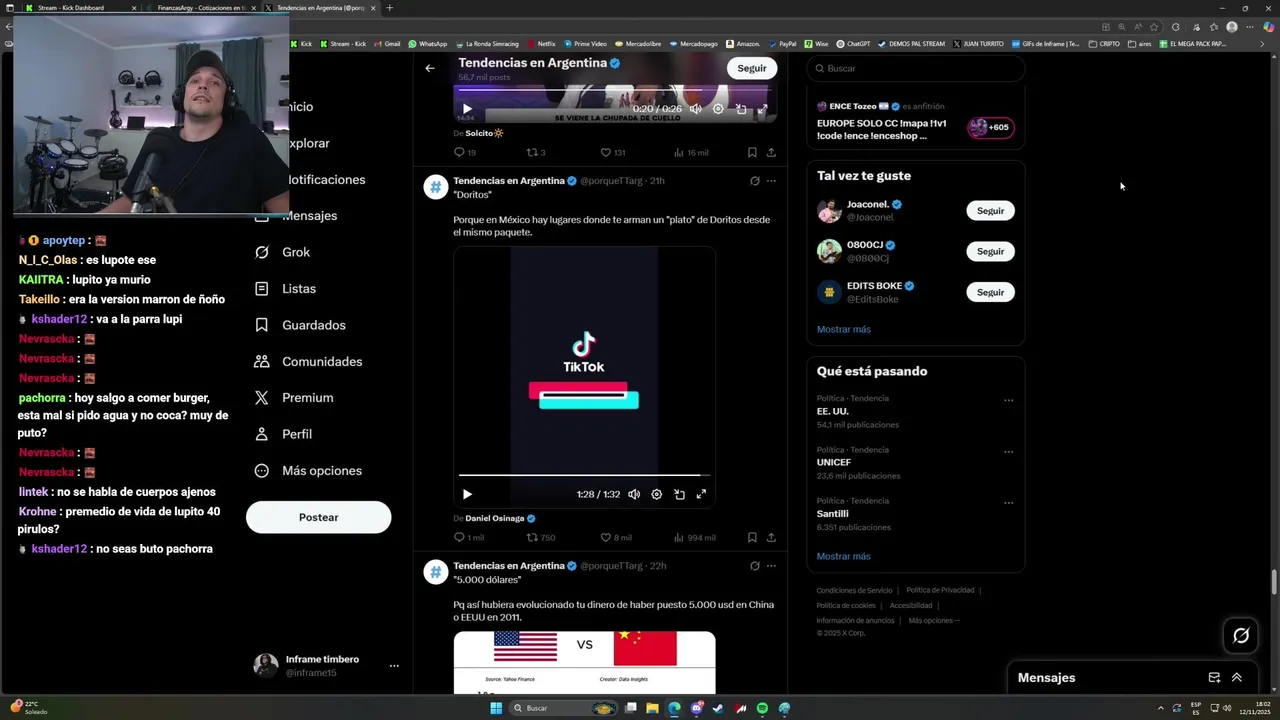
Task: Open the ENCE Tozeo live space card
Action: pyautogui.click(x=915, y=120)
